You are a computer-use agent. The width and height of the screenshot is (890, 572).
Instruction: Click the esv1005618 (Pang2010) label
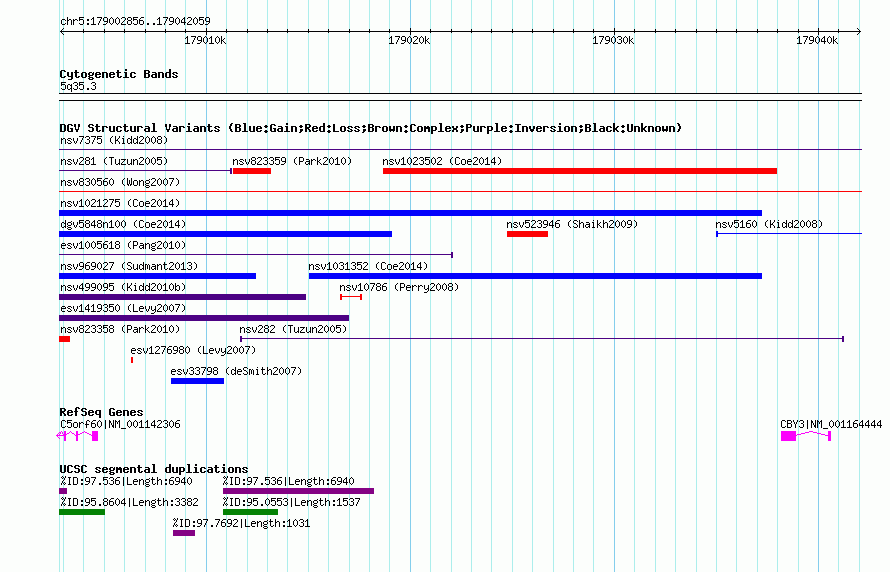coord(123,245)
